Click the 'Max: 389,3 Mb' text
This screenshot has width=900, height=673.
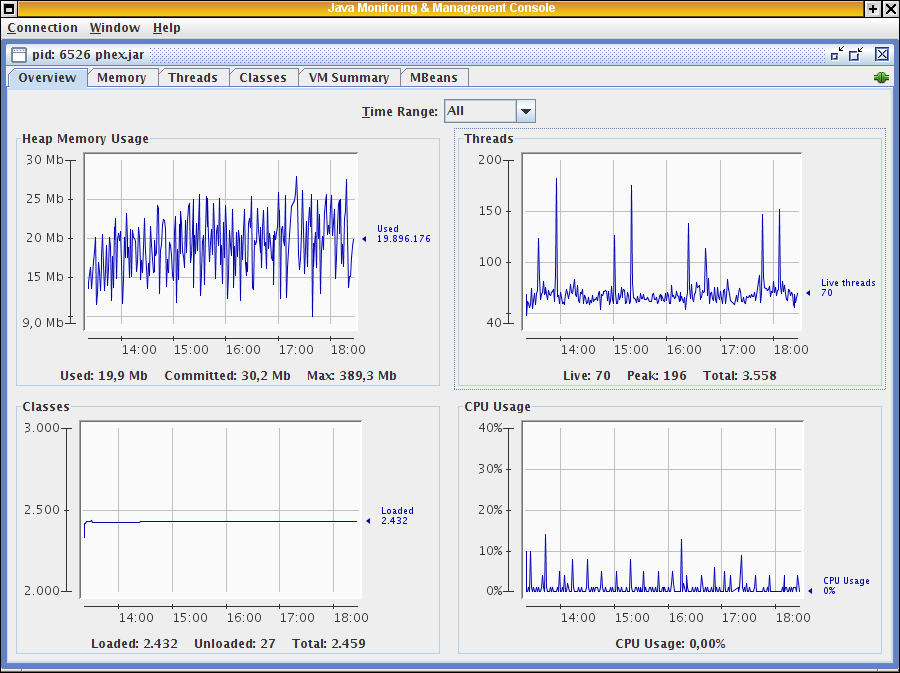[352, 376]
